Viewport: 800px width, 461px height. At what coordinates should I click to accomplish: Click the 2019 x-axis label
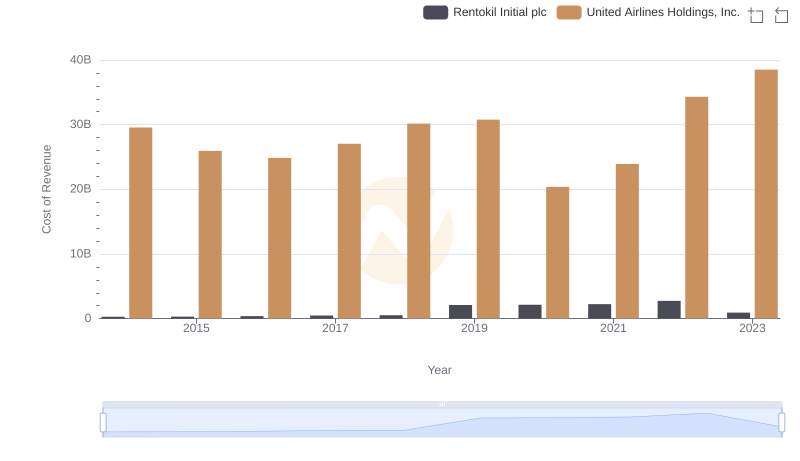tap(474, 328)
